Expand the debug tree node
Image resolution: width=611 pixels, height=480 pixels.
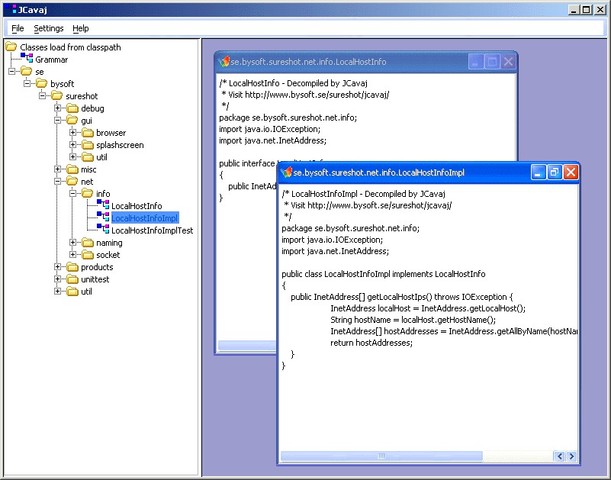coord(58,108)
